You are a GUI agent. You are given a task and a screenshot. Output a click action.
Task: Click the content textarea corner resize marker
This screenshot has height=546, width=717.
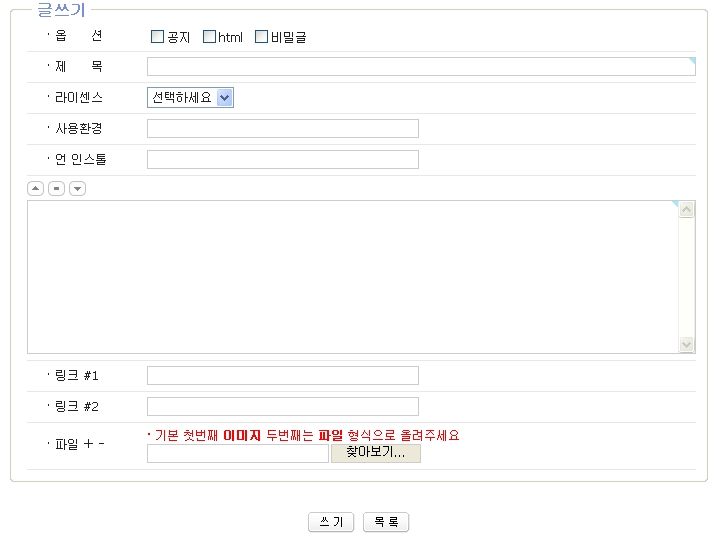click(x=675, y=205)
